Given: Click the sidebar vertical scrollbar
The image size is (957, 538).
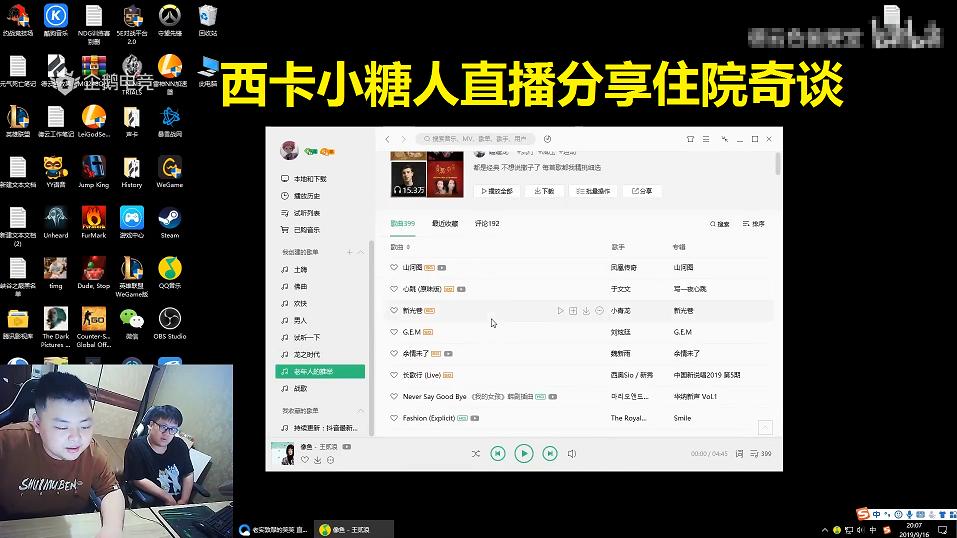Looking at the screenshot, I should pyautogui.click(x=371, y=336).
